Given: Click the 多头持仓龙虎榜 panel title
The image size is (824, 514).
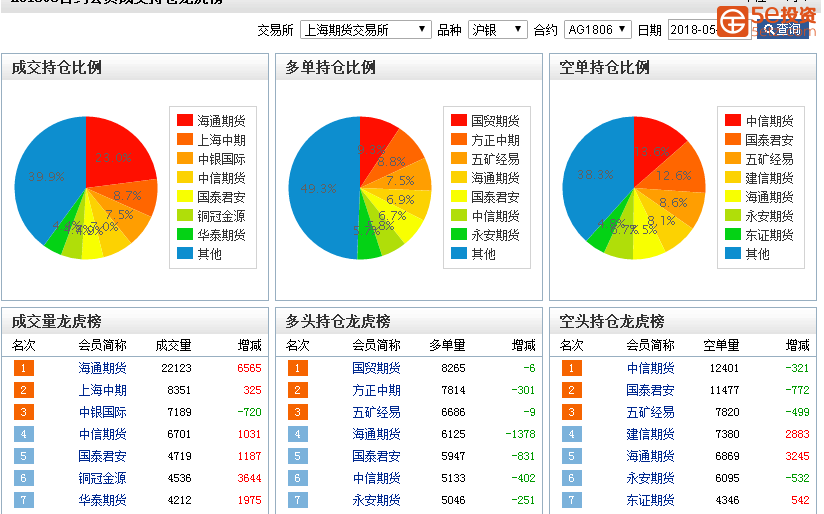Looking at the screenshot, I should point(338,321).
